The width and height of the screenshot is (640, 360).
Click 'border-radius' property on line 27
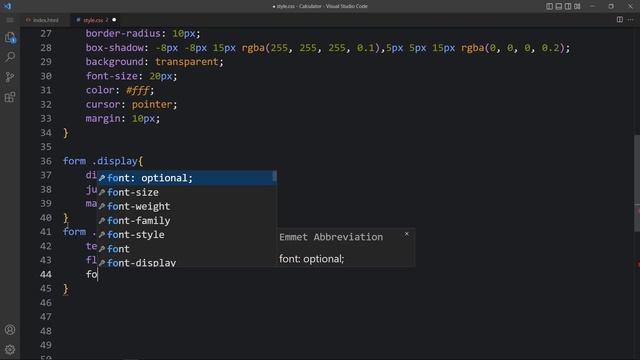[123, 33]
